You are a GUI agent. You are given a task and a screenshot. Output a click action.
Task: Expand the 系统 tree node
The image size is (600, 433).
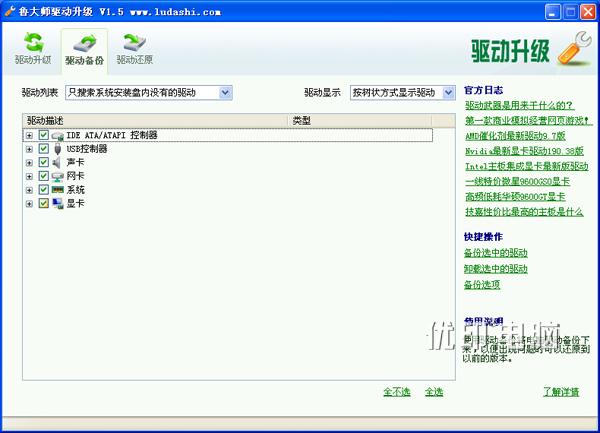pyautogui.click(x=29, y=190)
